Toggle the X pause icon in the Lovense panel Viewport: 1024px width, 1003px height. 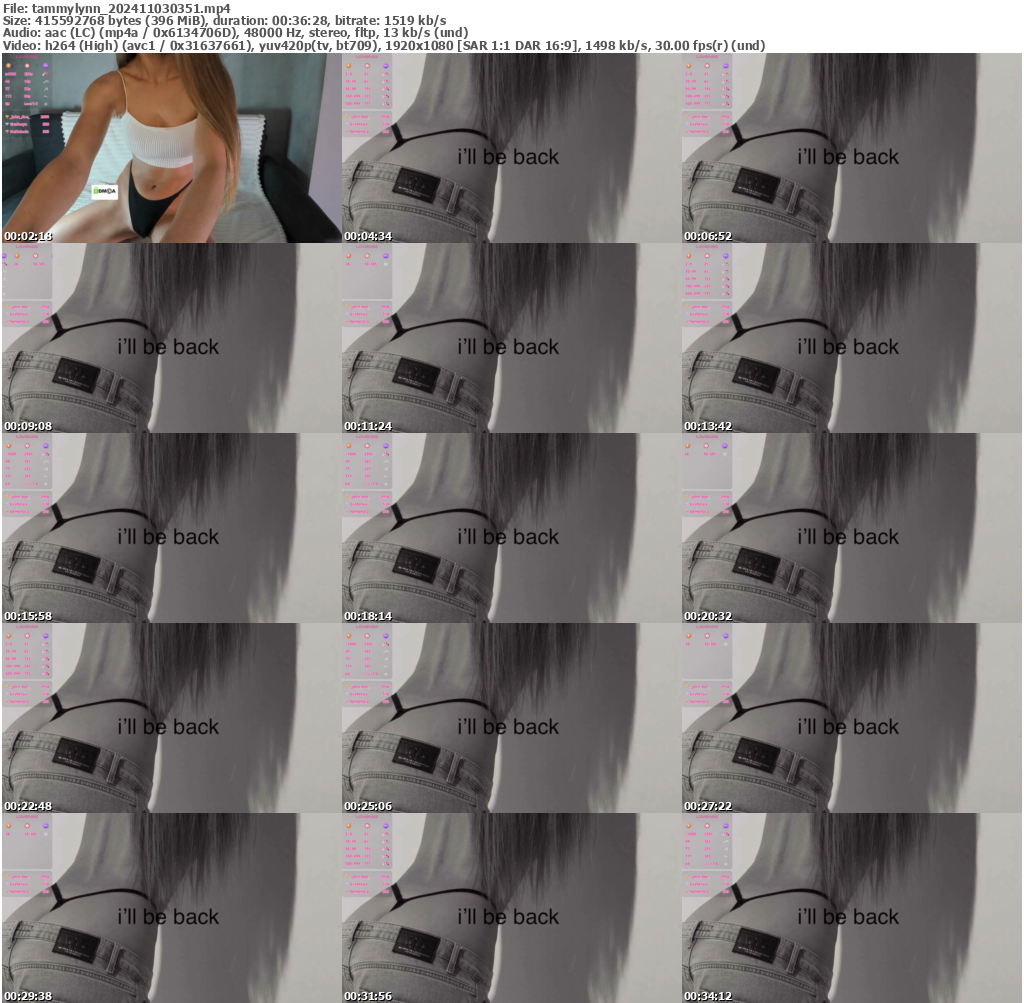click(x=45, y=103)
